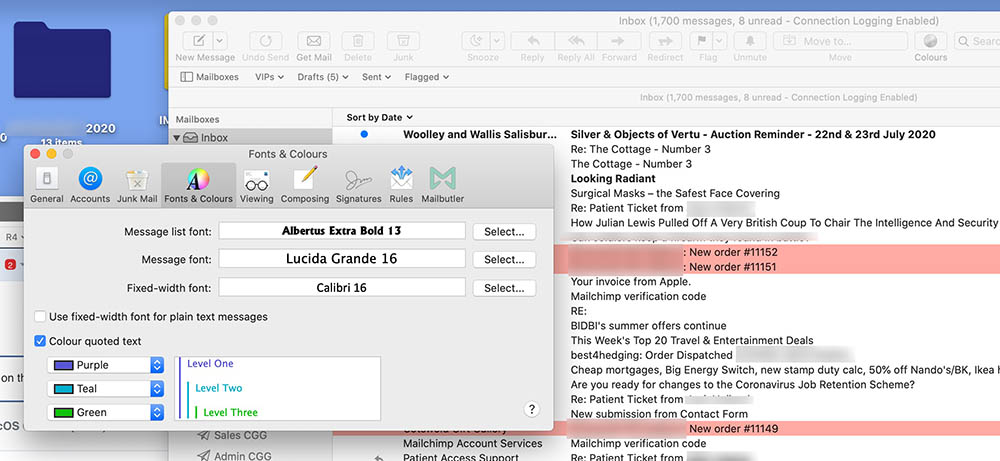The image size is (1000, 461).
Task: Click the Level Two quoted text preview
Action: [x=219, y=388]
